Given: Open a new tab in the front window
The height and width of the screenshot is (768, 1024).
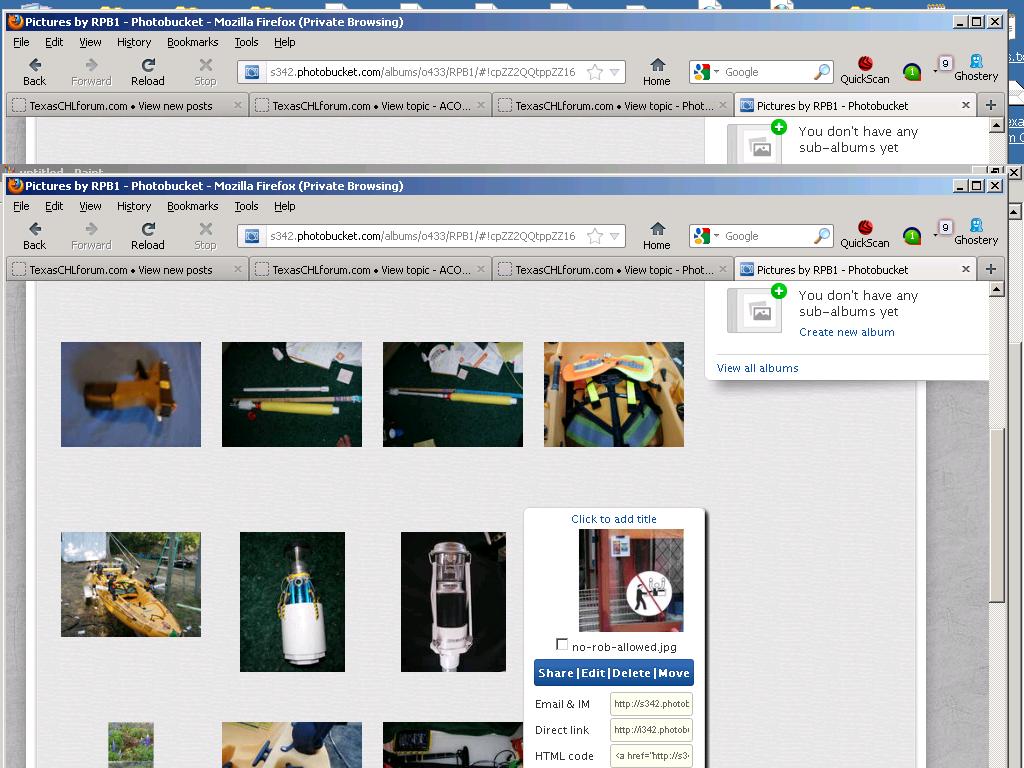Looking at the screenshot, I should pos(990,269).
